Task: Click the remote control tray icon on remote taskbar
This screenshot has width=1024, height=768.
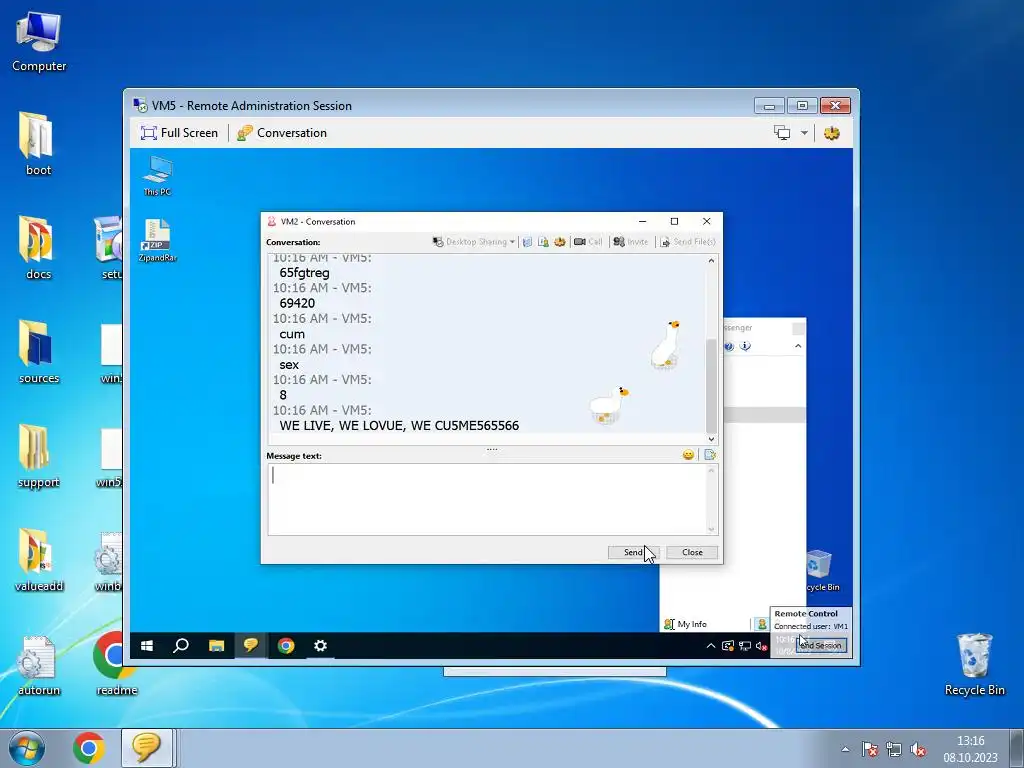Action: point(728,646)
